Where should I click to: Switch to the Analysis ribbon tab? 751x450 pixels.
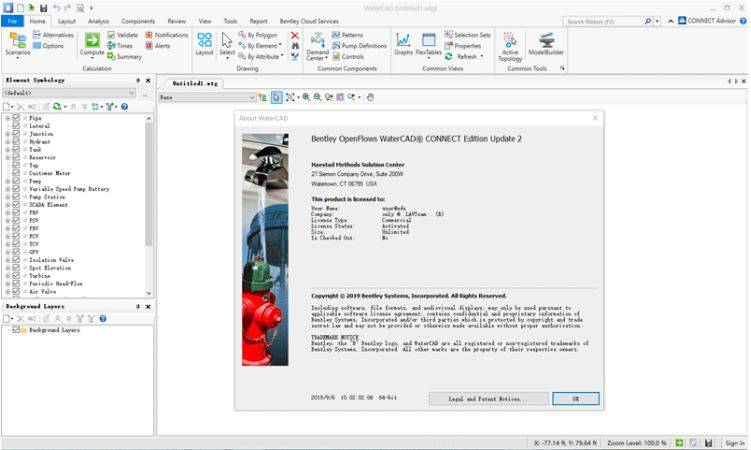pyautogui.click(x=99, y=21)
